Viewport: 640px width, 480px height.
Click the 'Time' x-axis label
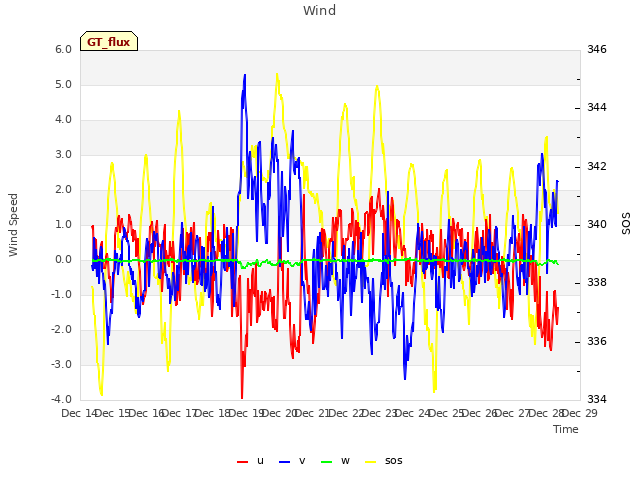click(x=566, y=429)
